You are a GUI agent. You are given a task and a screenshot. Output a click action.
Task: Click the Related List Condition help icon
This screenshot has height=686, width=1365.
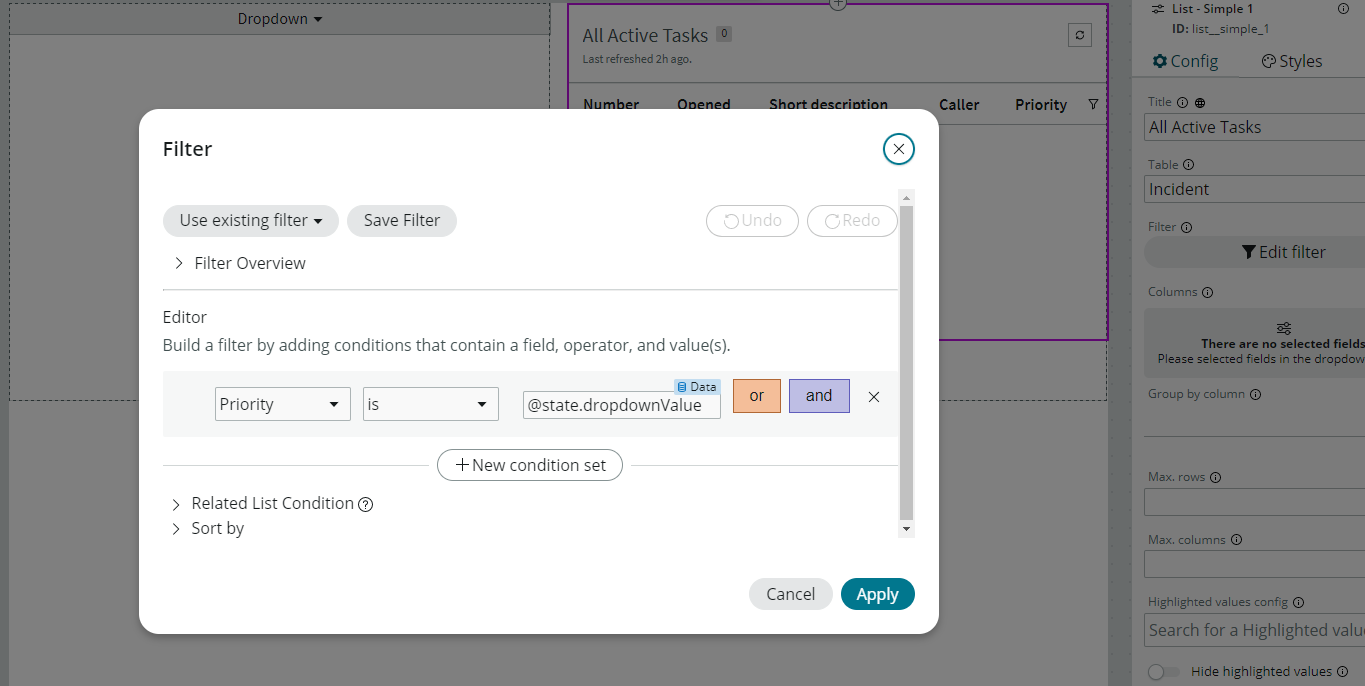(x=366, y=504)
